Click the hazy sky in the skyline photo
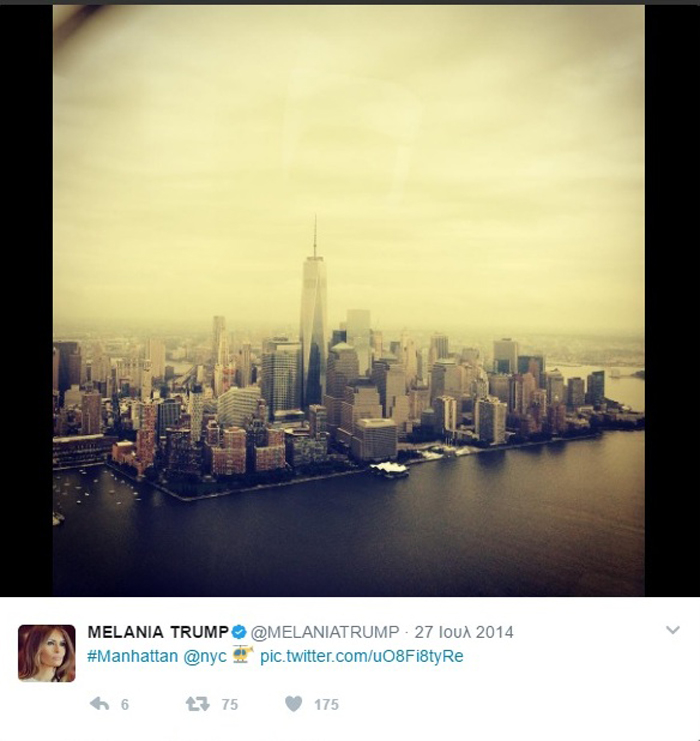Viewport: 700px width, 741px height. click(349, 142)
